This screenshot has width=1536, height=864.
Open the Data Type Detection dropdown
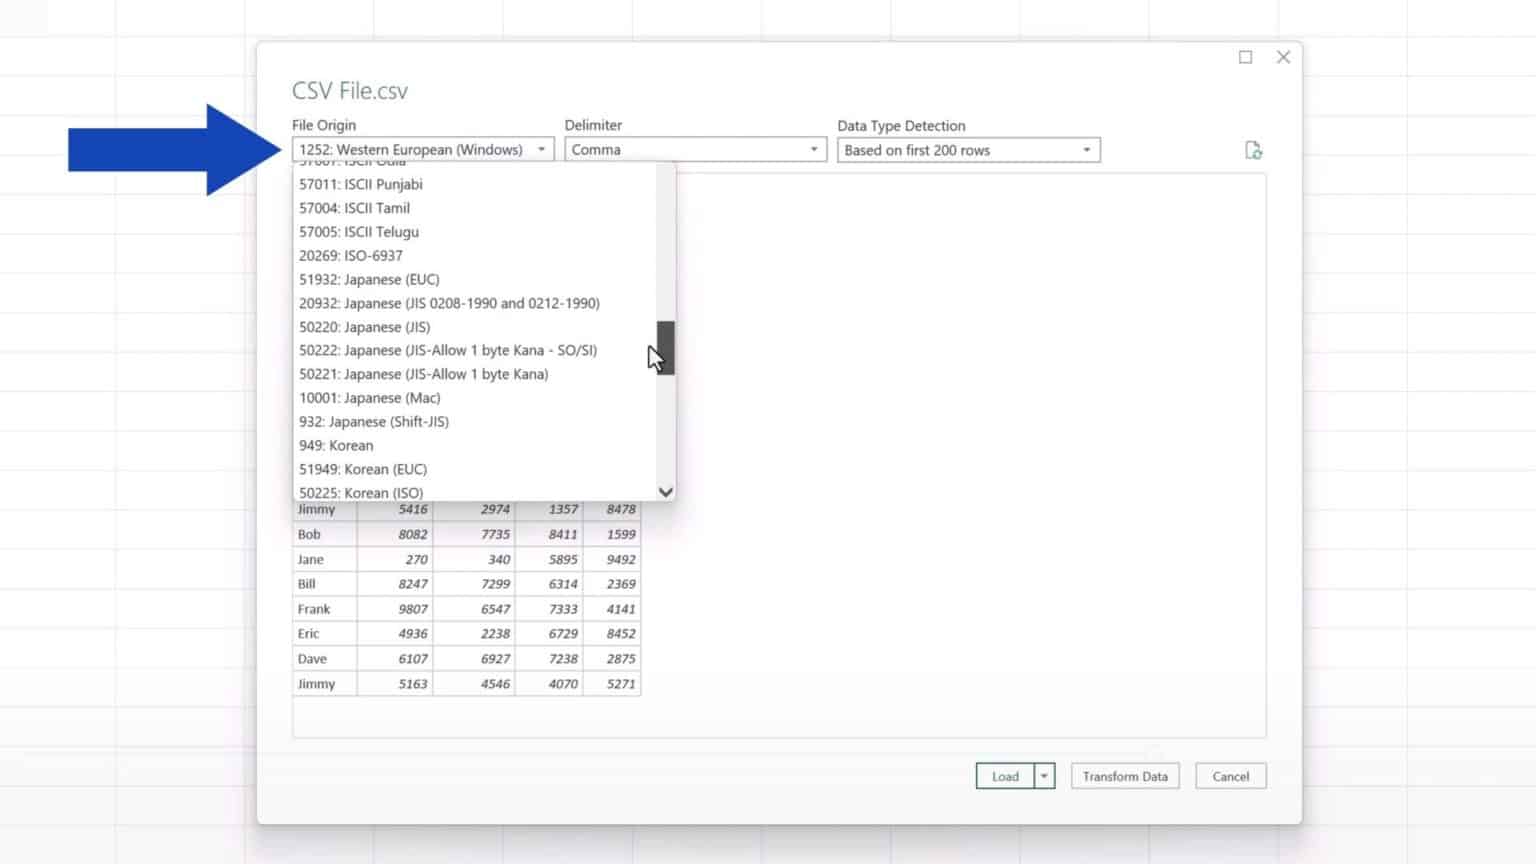[1086, 149]
